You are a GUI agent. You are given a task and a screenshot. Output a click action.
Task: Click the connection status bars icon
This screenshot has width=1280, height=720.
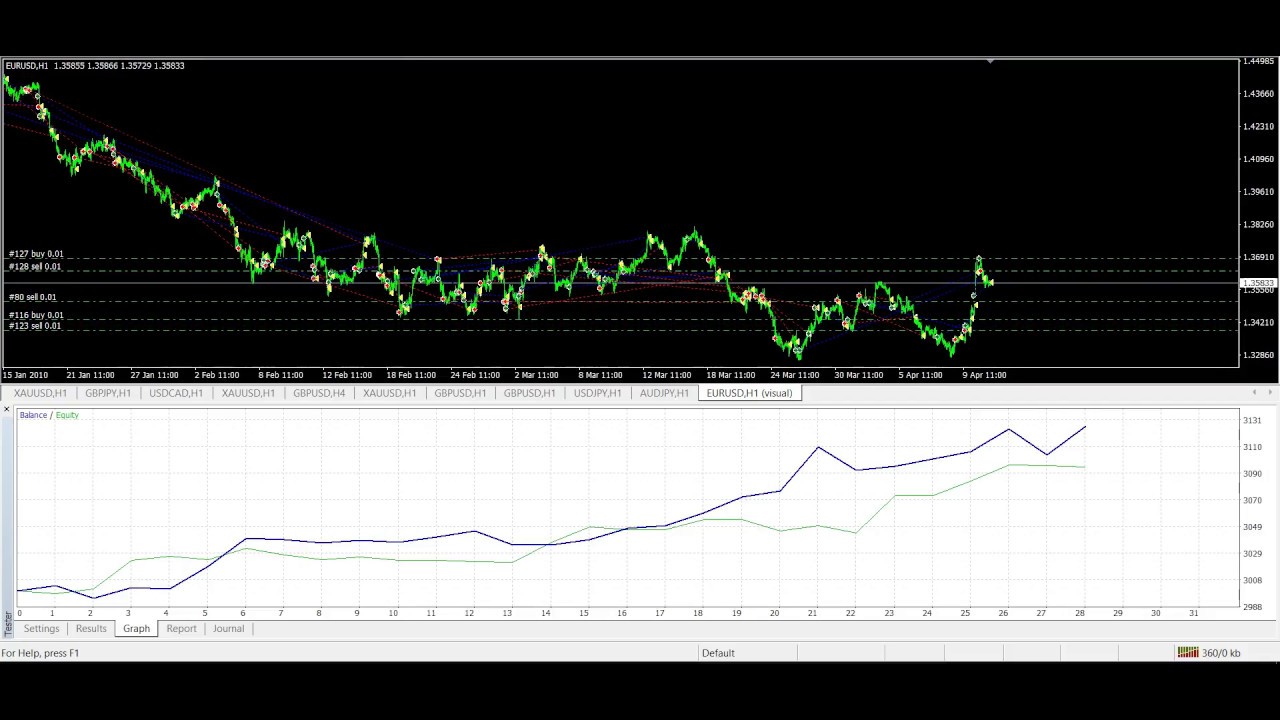click(1187, 653)
